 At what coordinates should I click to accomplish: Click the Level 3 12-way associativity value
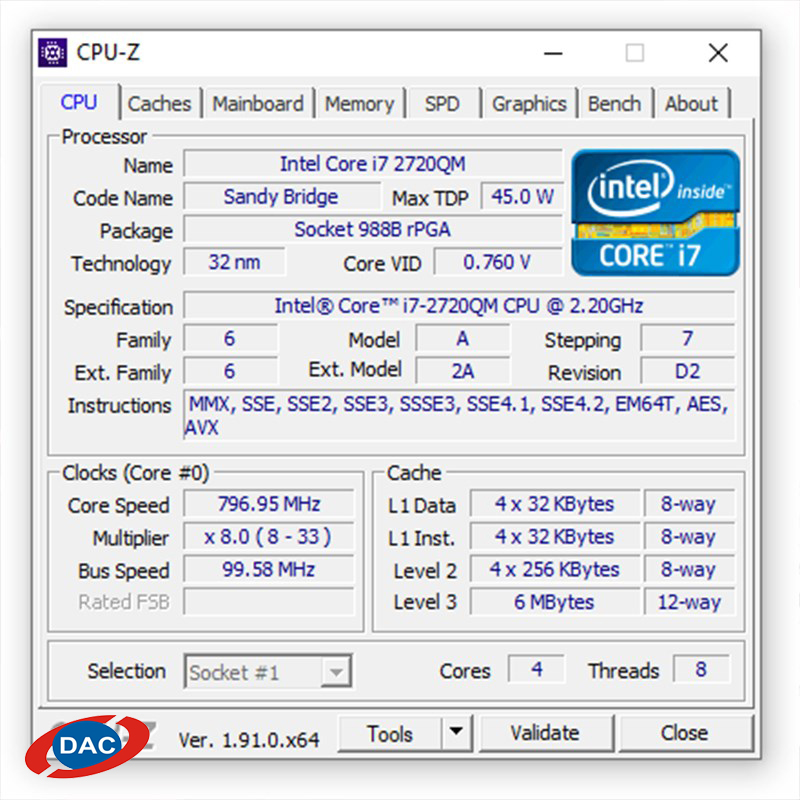pos(689,602)
